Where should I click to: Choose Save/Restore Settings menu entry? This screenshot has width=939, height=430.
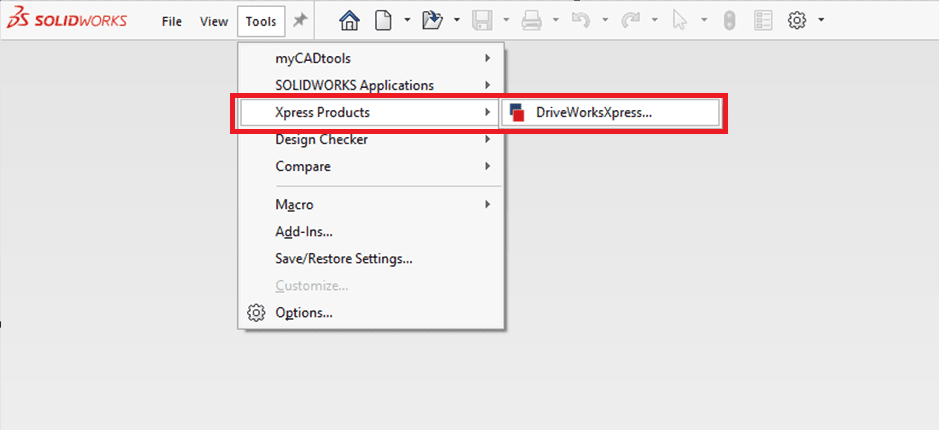click(343, 259)
